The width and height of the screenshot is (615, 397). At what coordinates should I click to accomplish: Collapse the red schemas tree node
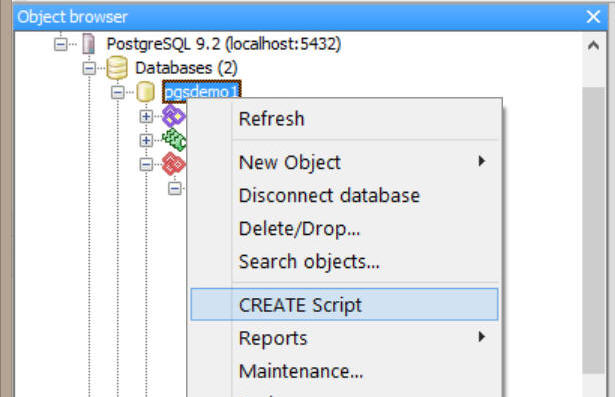(146, 164)
